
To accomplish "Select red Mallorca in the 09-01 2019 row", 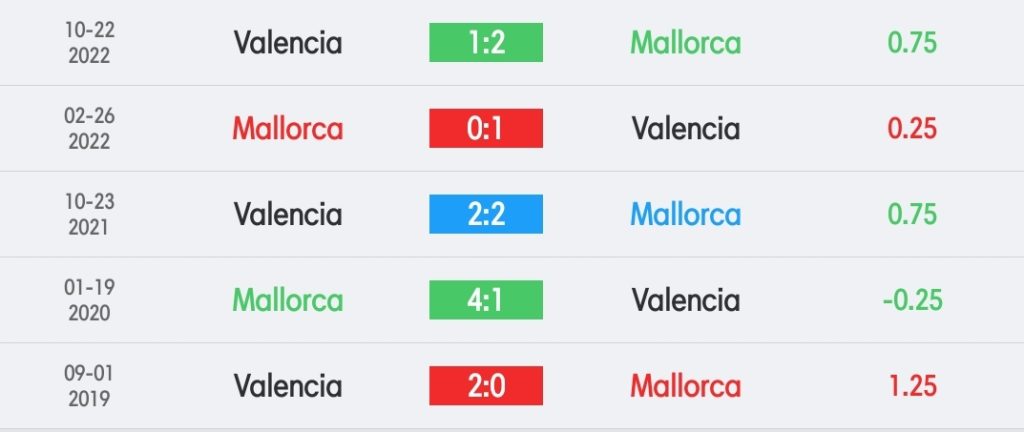I will 686,386.
